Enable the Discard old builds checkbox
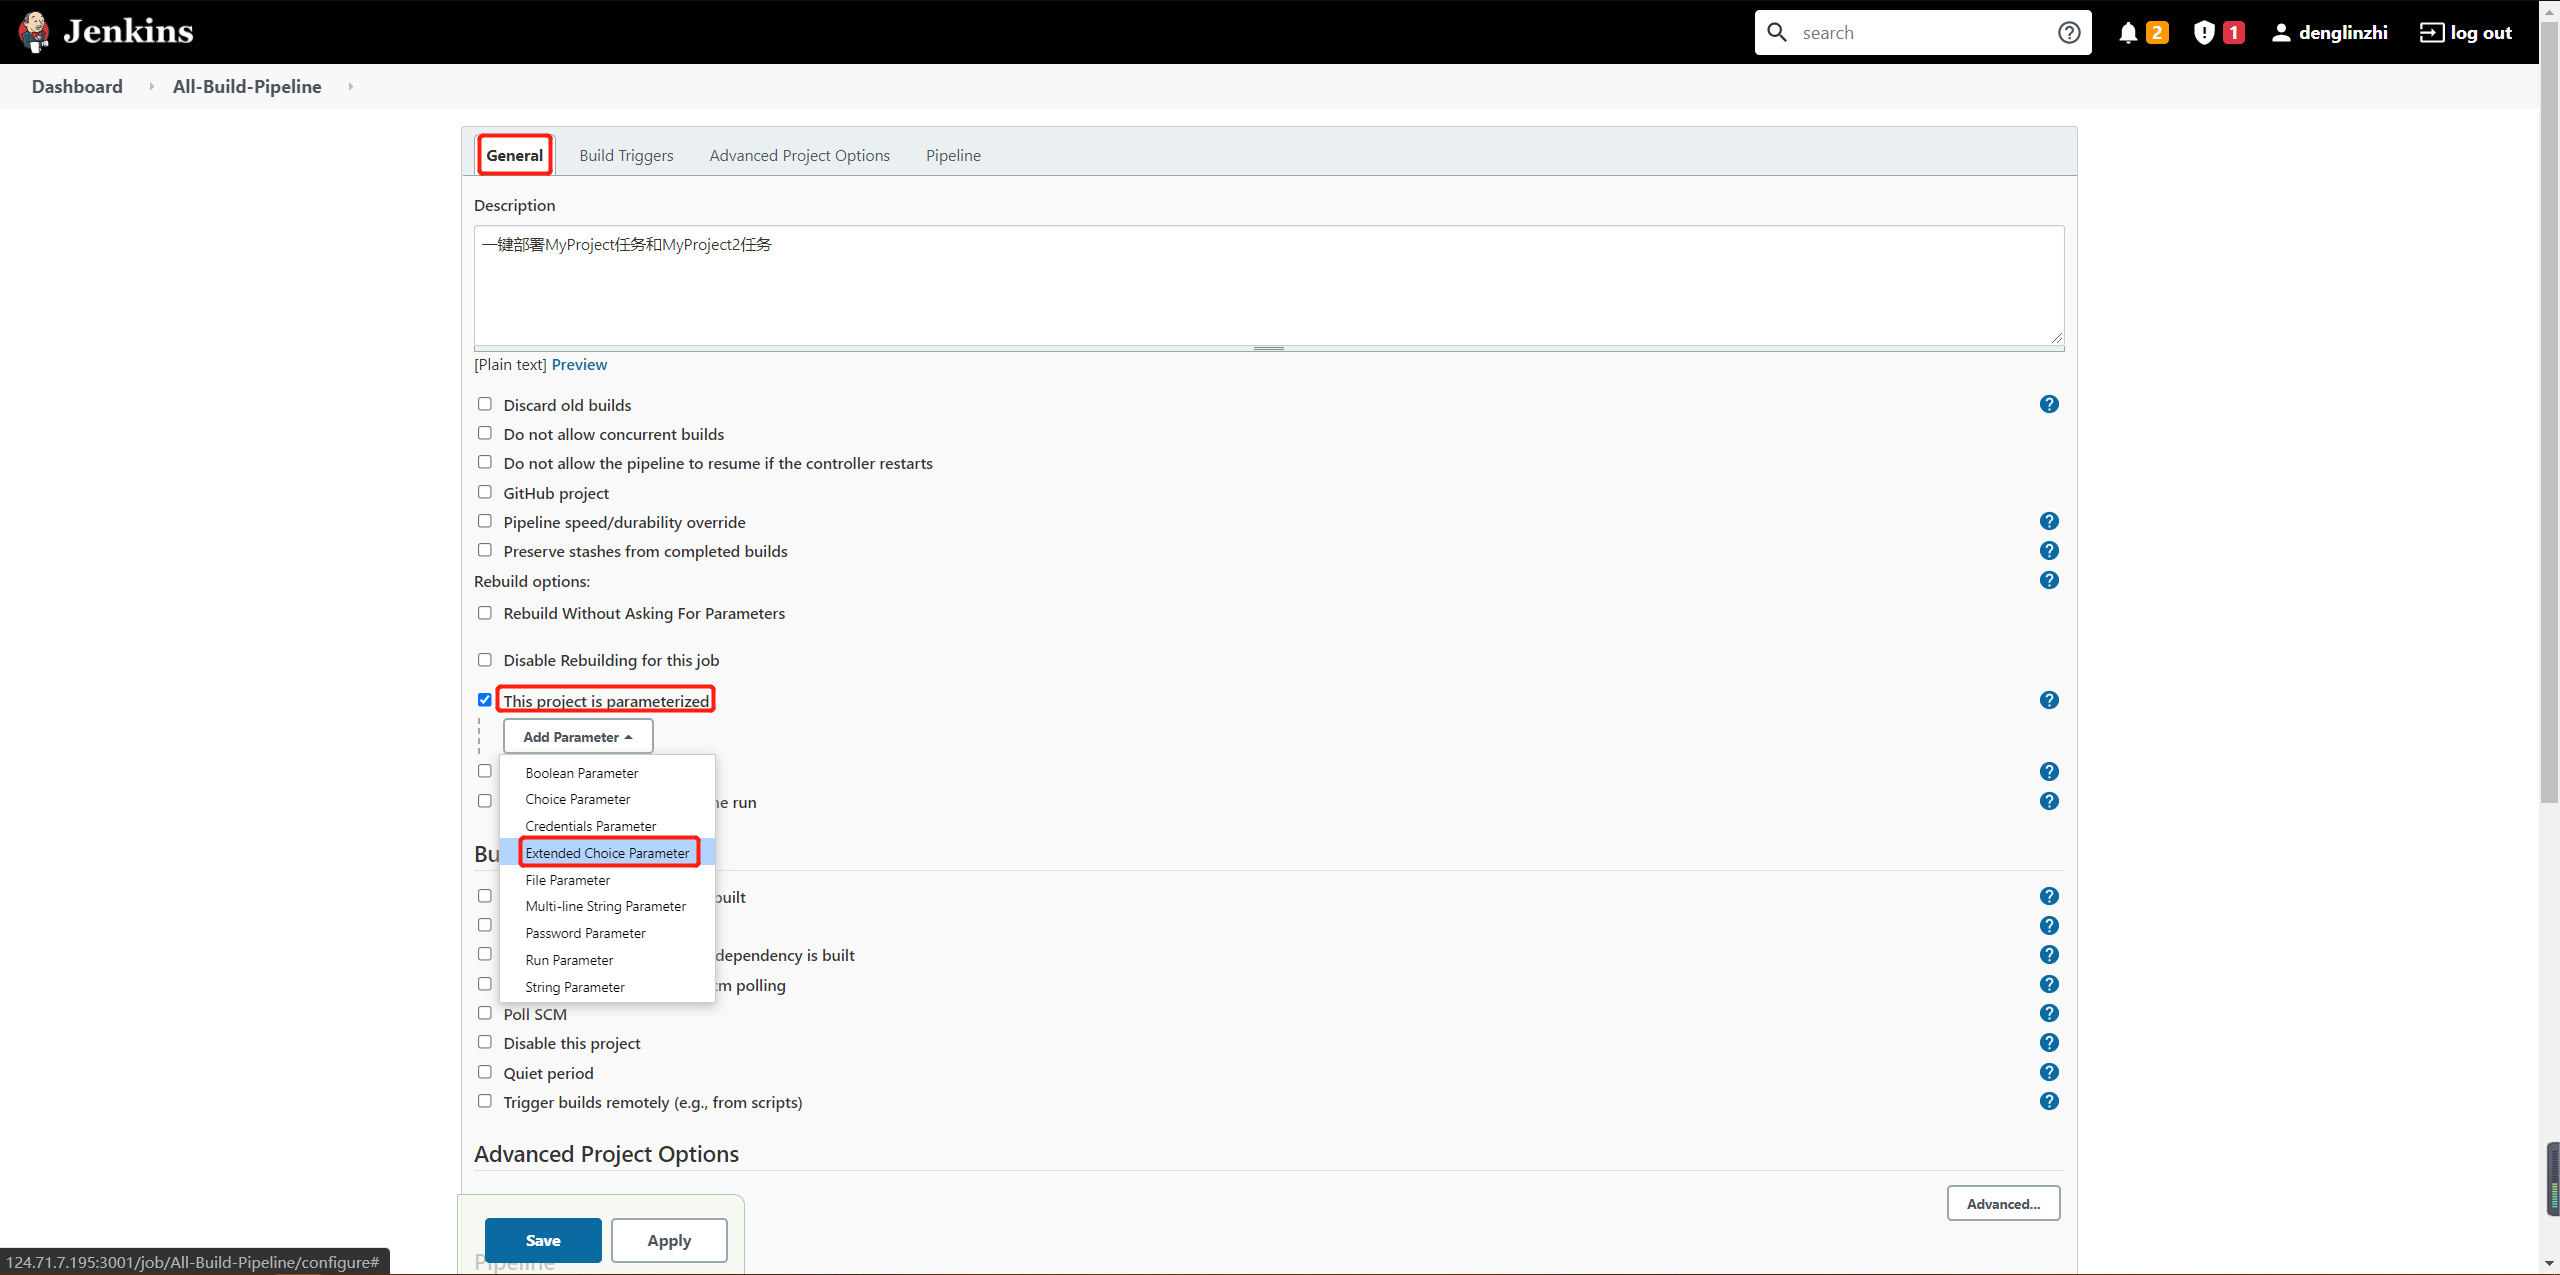 [485, 404]
